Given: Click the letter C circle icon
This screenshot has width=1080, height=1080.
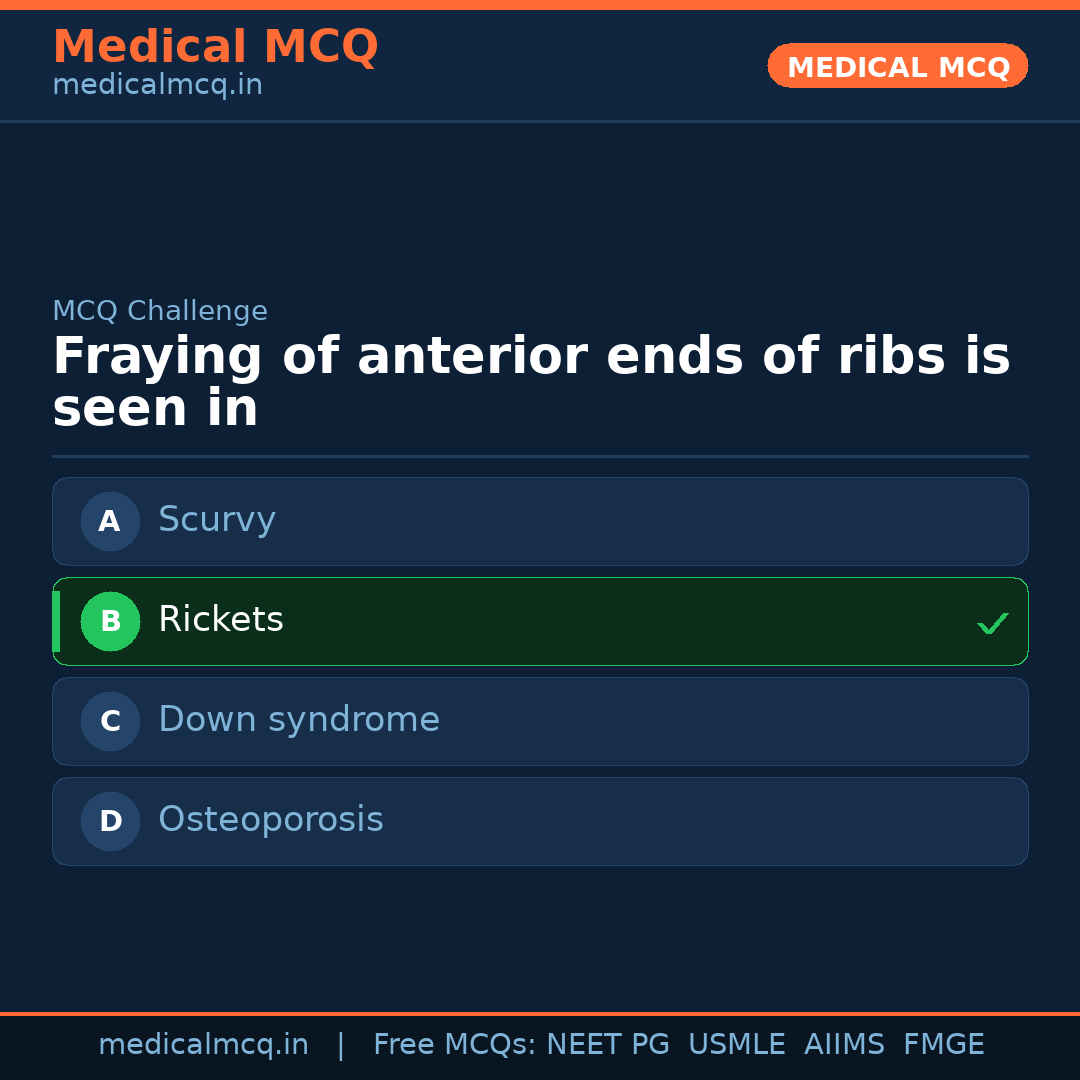Looking at the screenshot, I should [110, 721].
